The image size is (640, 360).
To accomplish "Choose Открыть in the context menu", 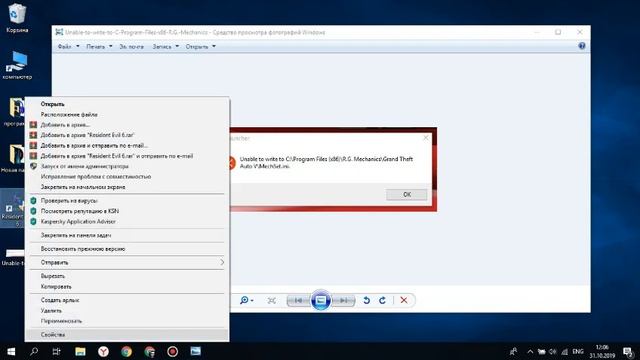I will pos(127,104).
